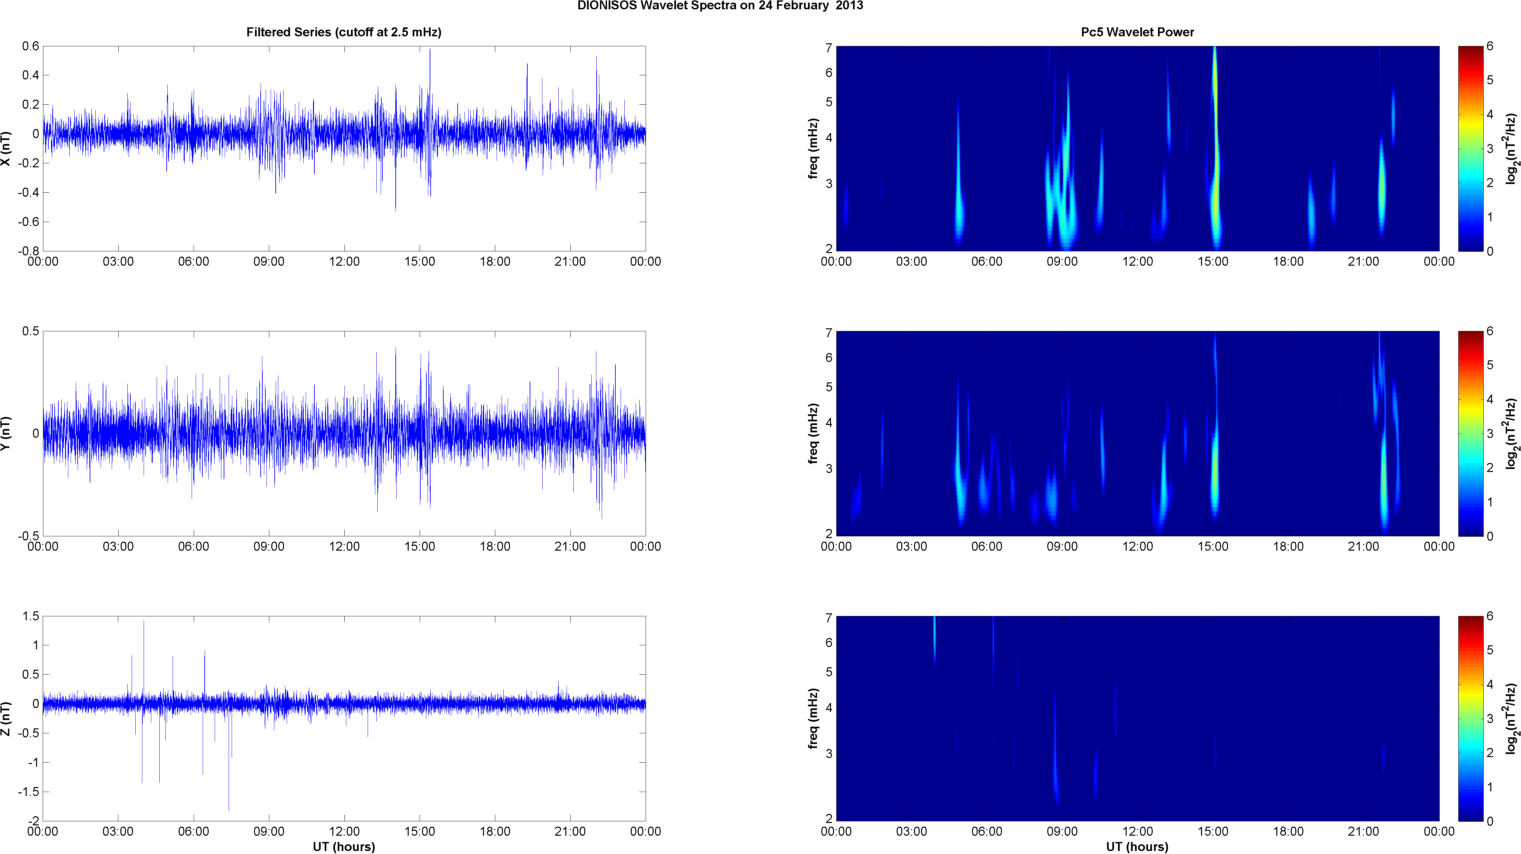
Task: Click the 1.5 tick on Z (nT) axis
Action: [30, 617]
